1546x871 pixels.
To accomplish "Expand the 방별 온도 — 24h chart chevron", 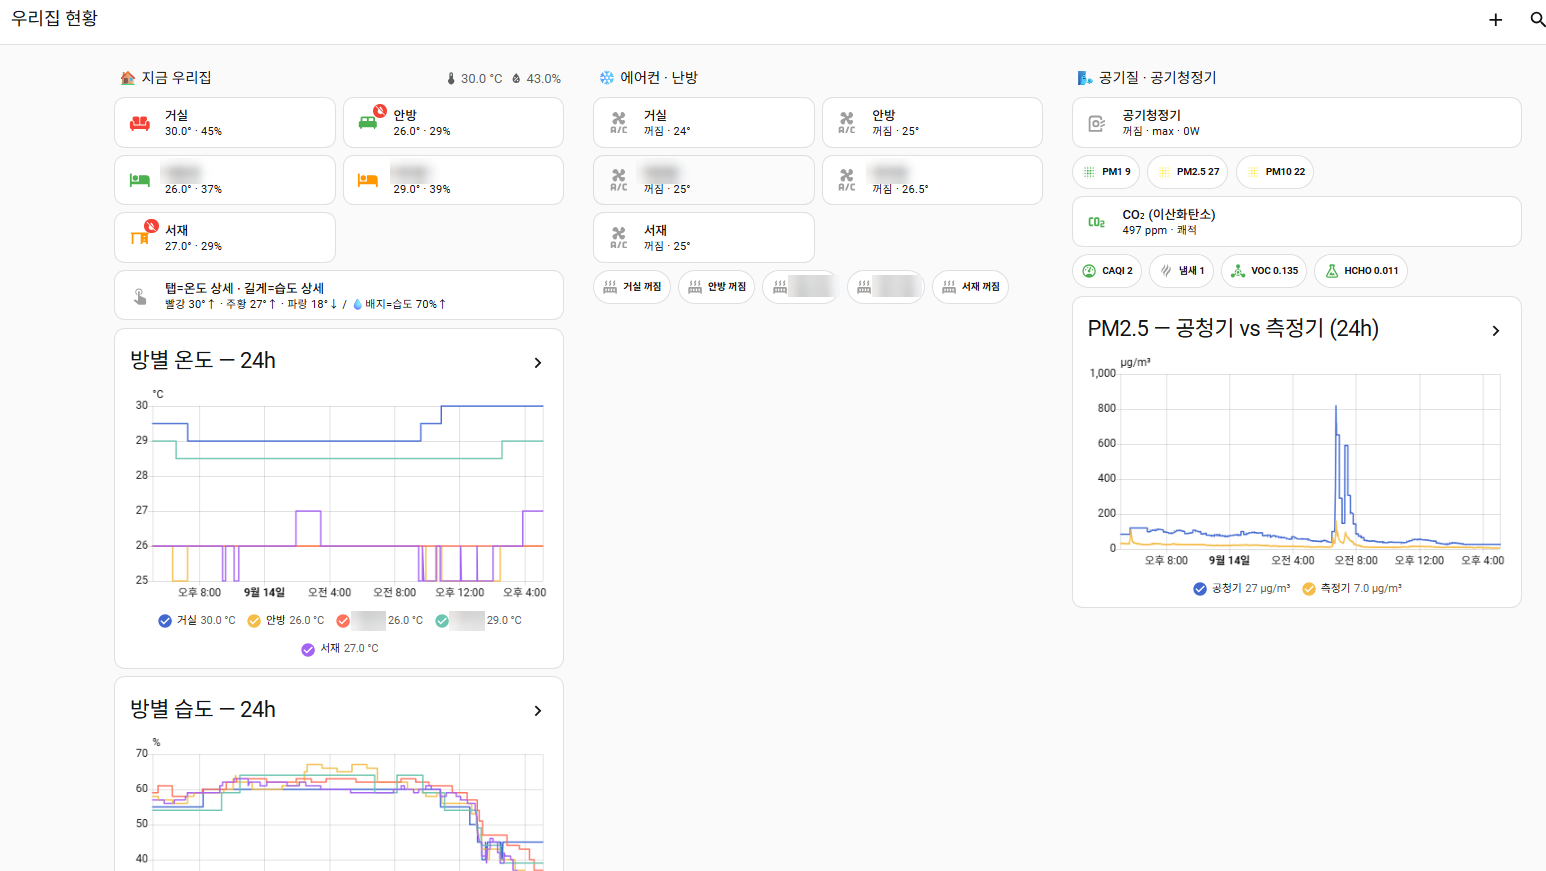I will (x=538, y=362).
